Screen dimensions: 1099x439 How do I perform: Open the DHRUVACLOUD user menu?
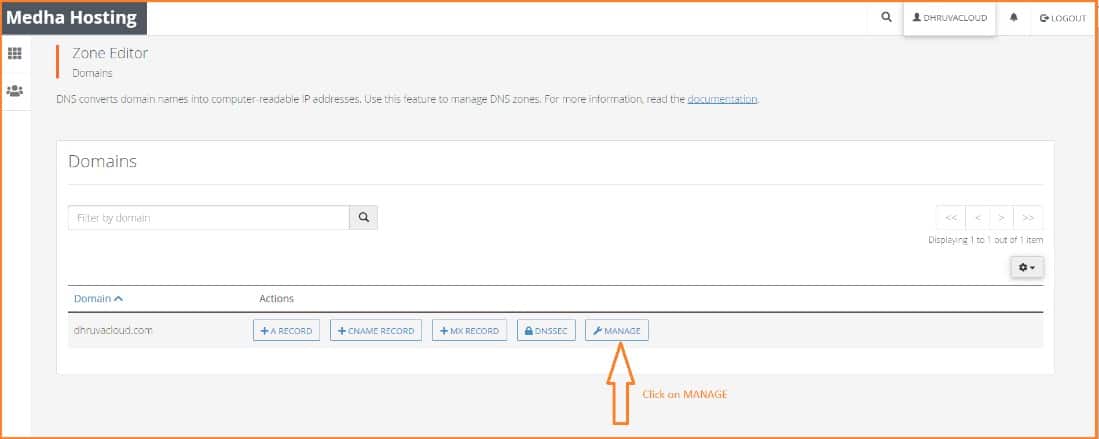[949, 18]
